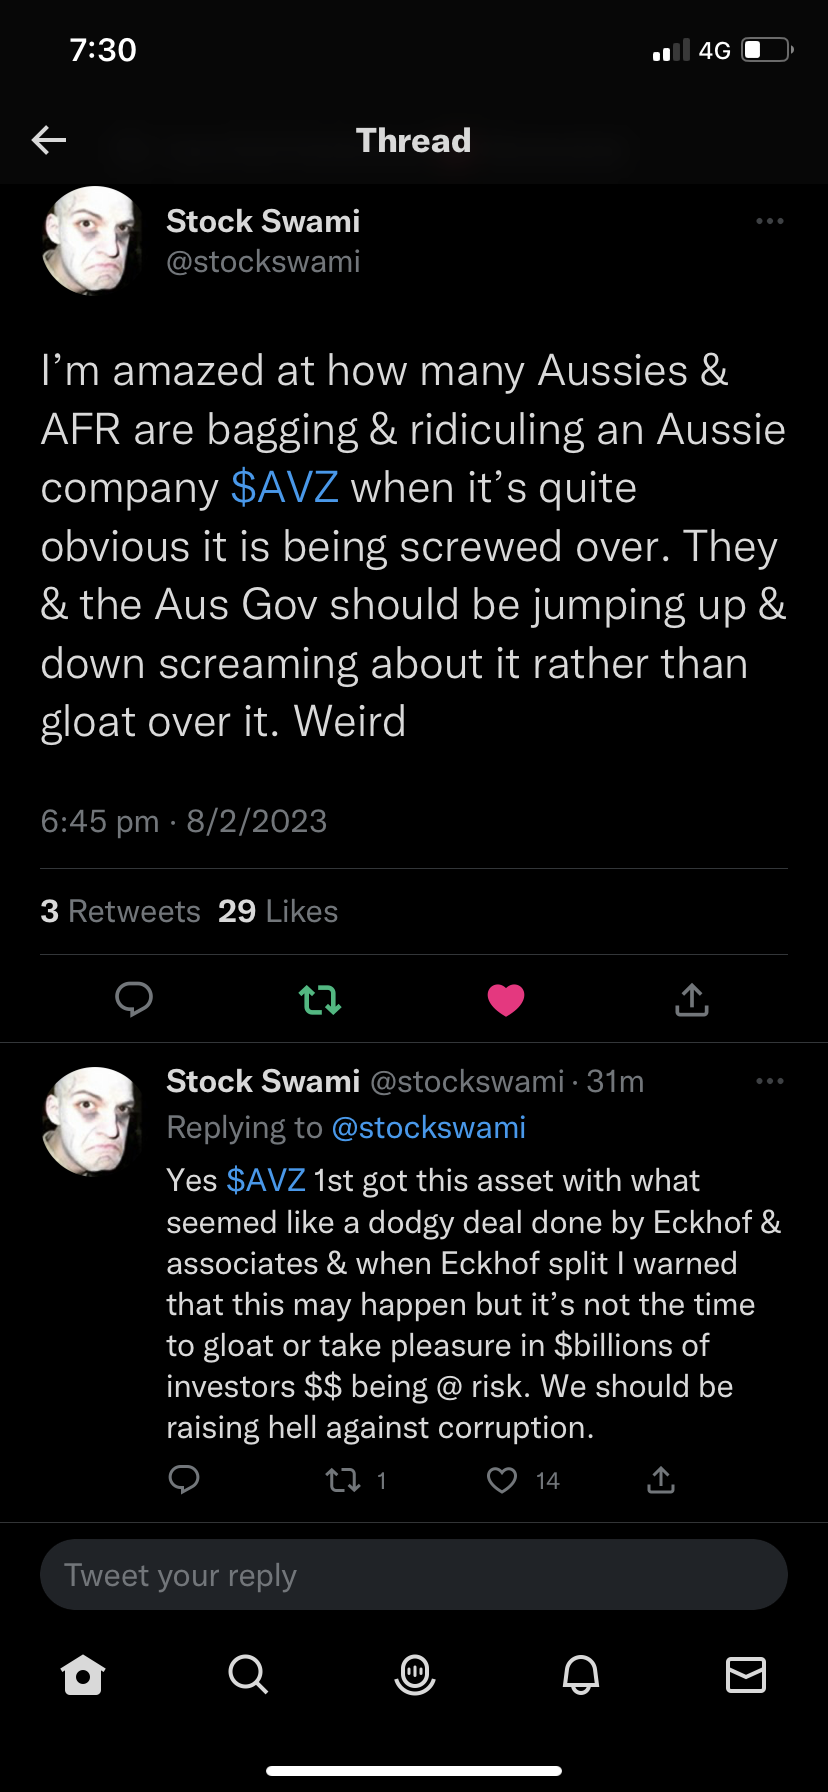The height and width of the screenshot is (1792, 828).
Task: Reply to the main tweet
Action: pos(134,999)
